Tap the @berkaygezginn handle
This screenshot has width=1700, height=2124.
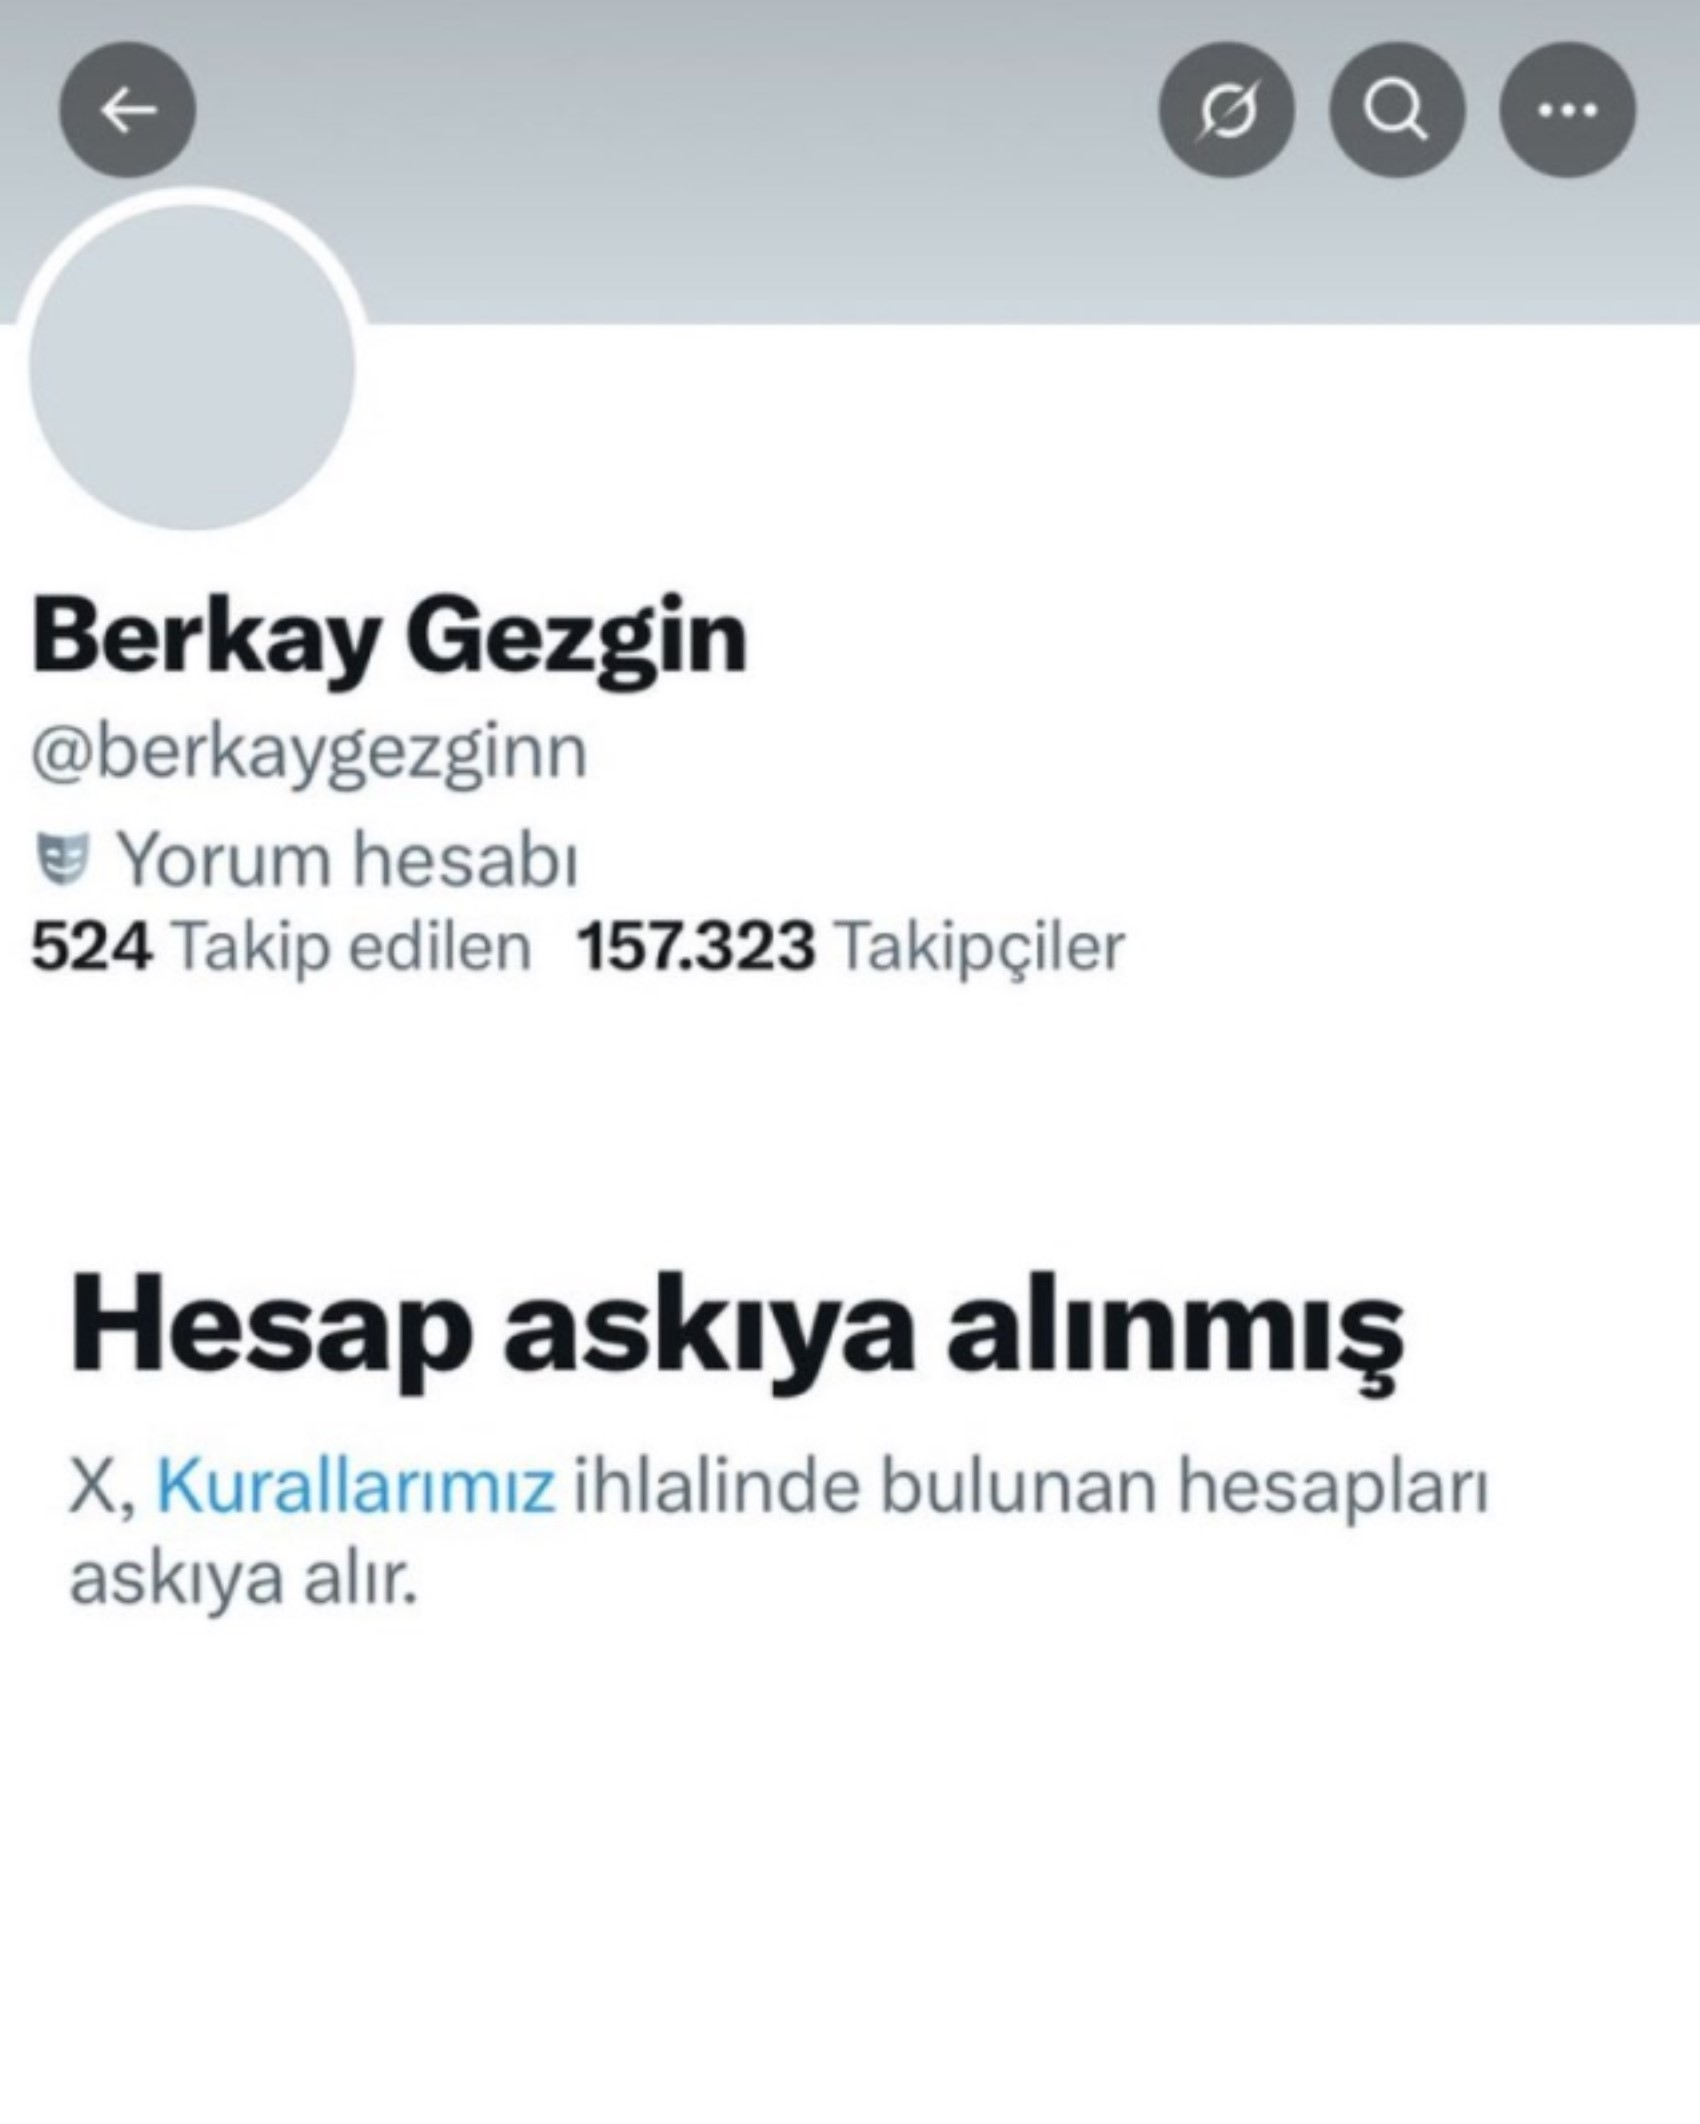(309, 752)
